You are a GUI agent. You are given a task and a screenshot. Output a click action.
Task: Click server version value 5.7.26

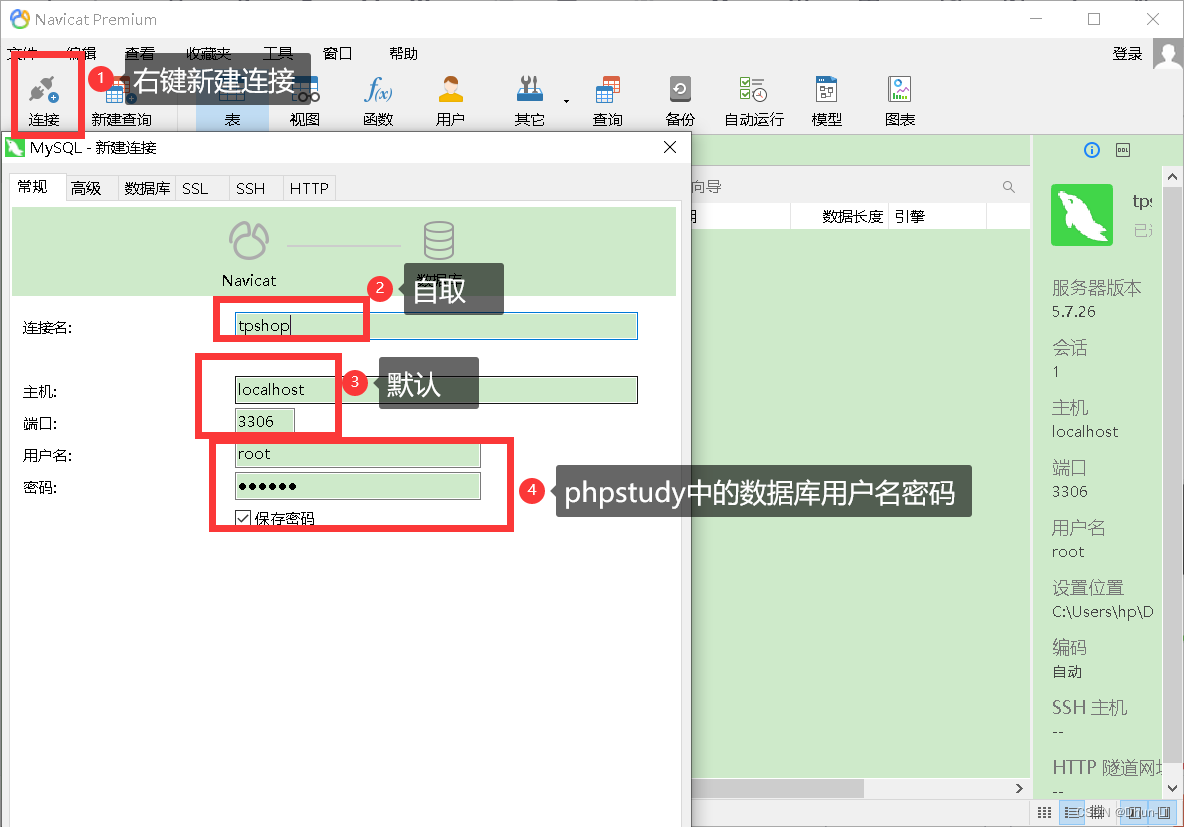1073,311
